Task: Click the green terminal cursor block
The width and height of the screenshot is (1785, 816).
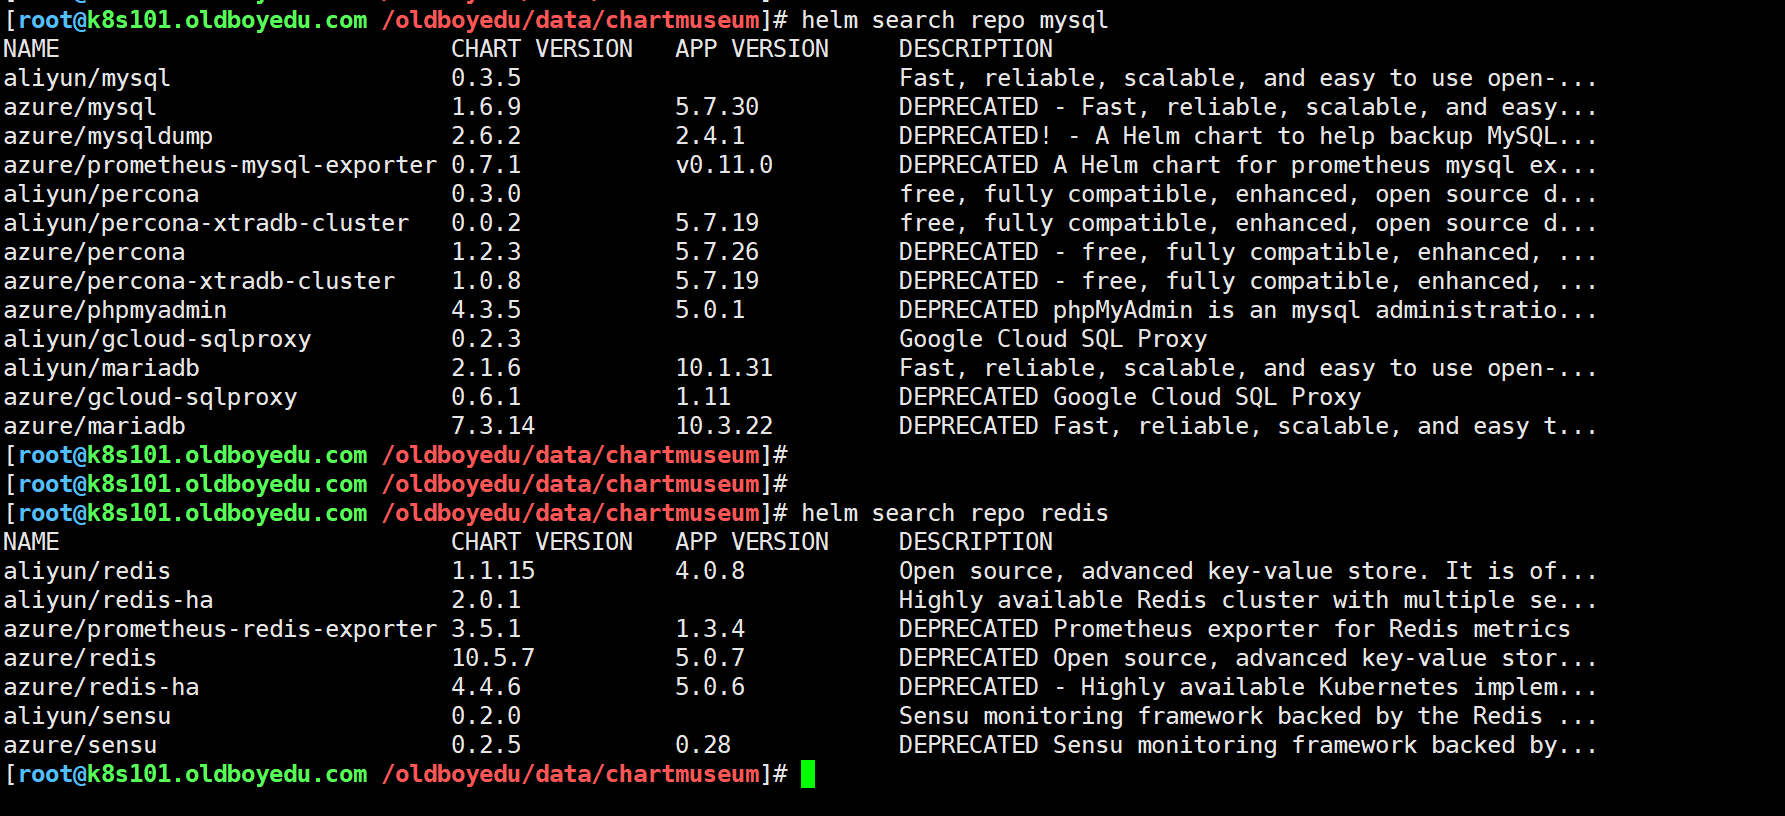Action: [808, 774]
